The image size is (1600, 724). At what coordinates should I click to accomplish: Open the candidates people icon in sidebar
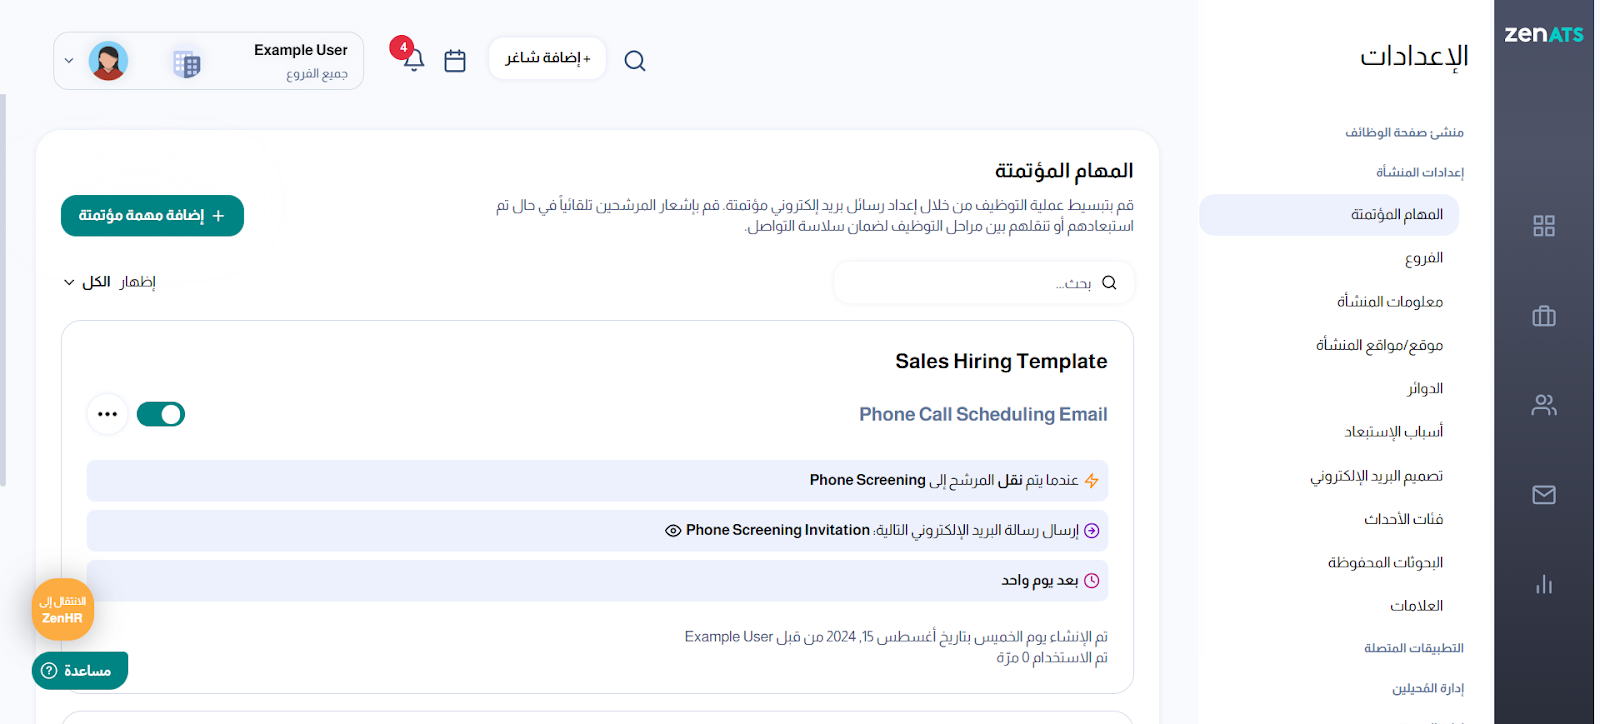(x=1544, y=405)
